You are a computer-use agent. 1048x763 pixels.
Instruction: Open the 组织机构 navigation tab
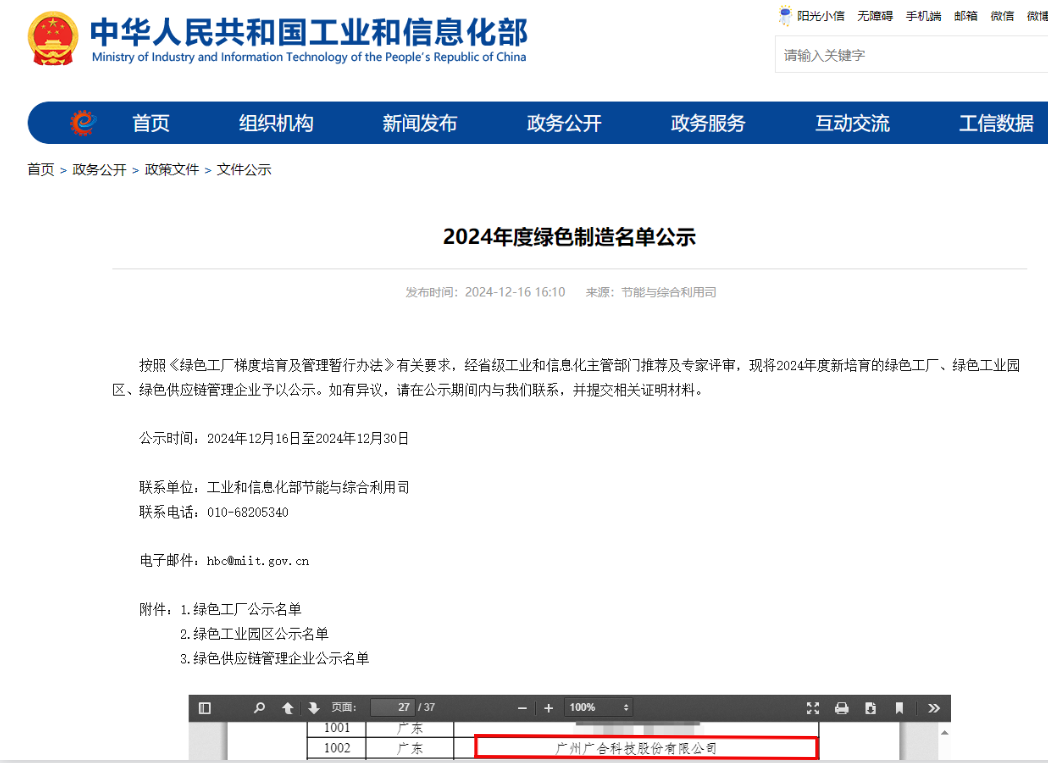276,123
